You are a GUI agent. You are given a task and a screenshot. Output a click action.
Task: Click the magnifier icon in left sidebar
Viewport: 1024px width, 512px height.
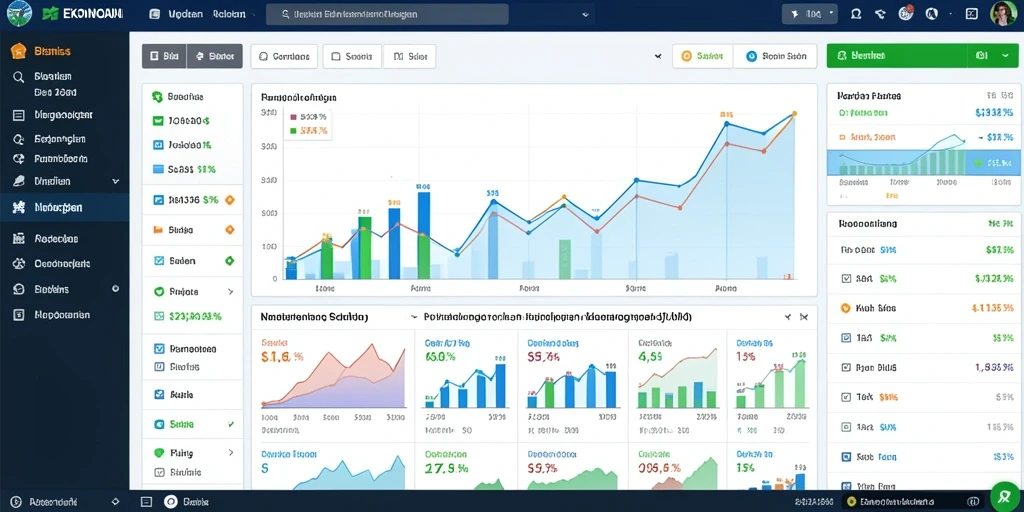[18, 77]
